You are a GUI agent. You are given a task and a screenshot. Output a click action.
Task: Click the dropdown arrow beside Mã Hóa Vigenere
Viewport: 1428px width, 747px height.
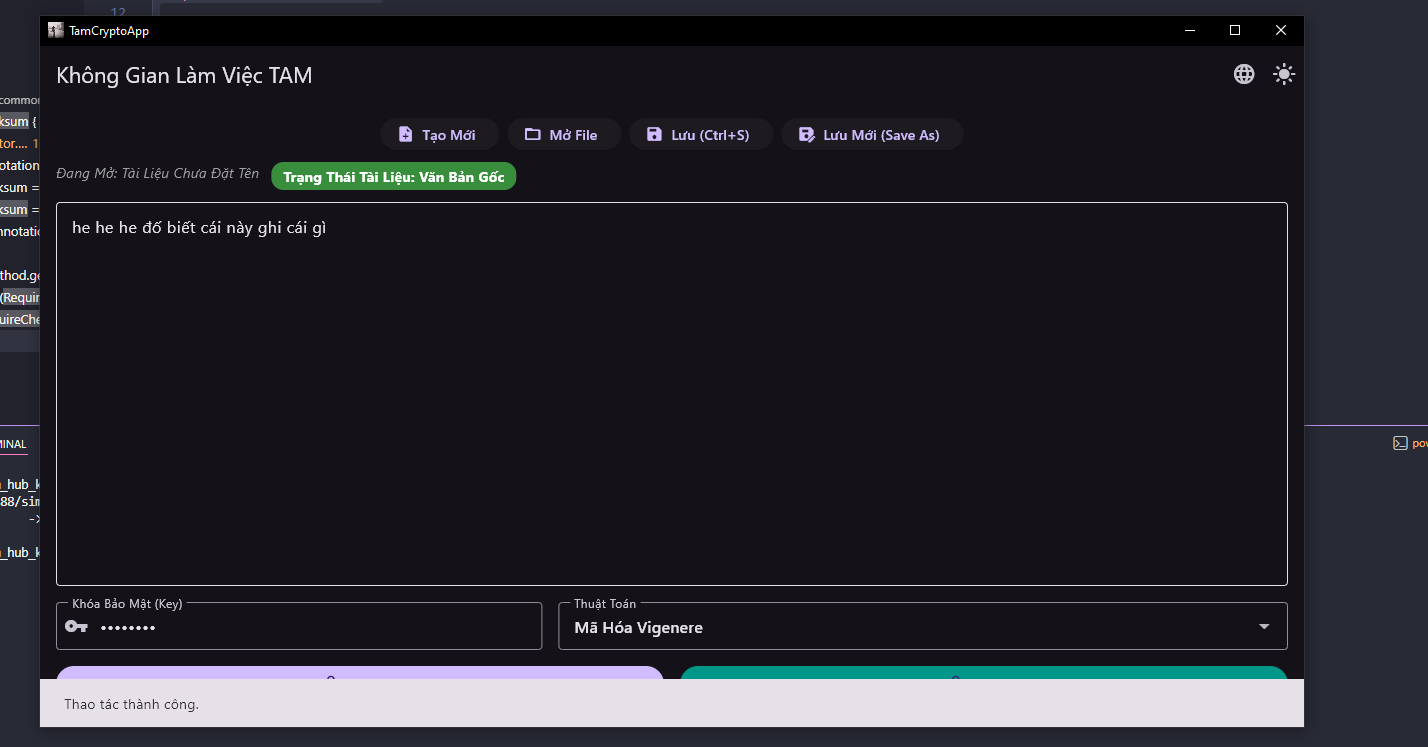[1264, 627]
